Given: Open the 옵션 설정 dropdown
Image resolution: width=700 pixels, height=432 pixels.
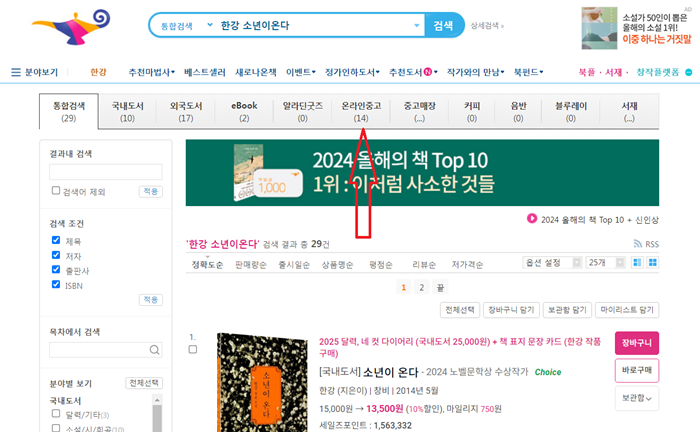Looking at the screenshot, I should 552,262.
